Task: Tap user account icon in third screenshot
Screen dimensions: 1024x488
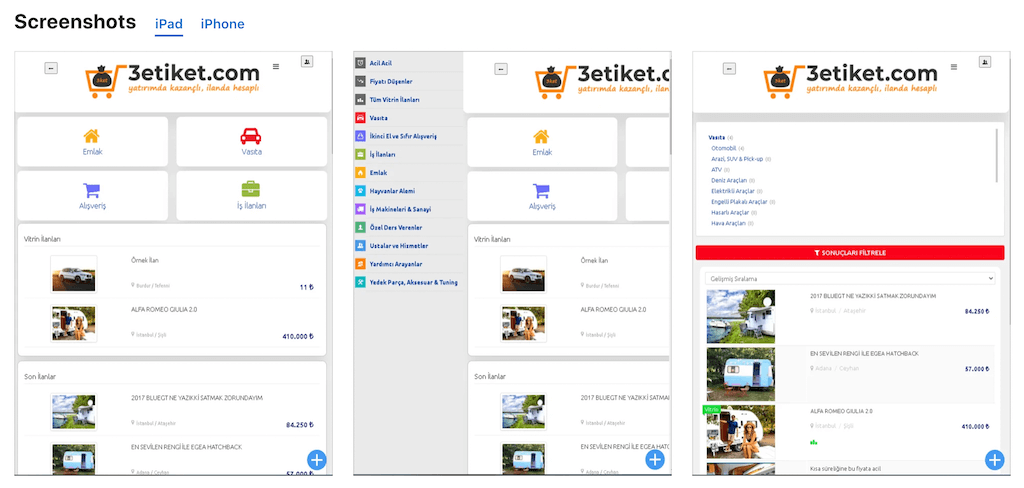Action: (x=985, y=62)
